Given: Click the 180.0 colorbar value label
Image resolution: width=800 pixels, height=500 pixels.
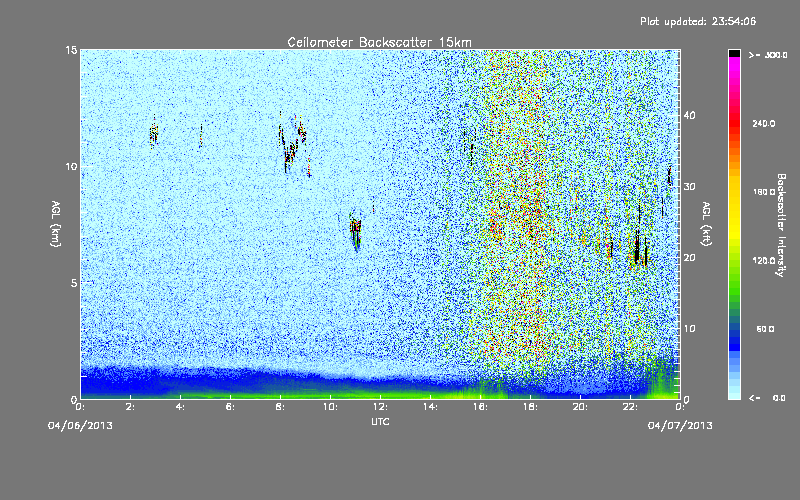Looking at the screenshot, I should (x=763, y=192).
